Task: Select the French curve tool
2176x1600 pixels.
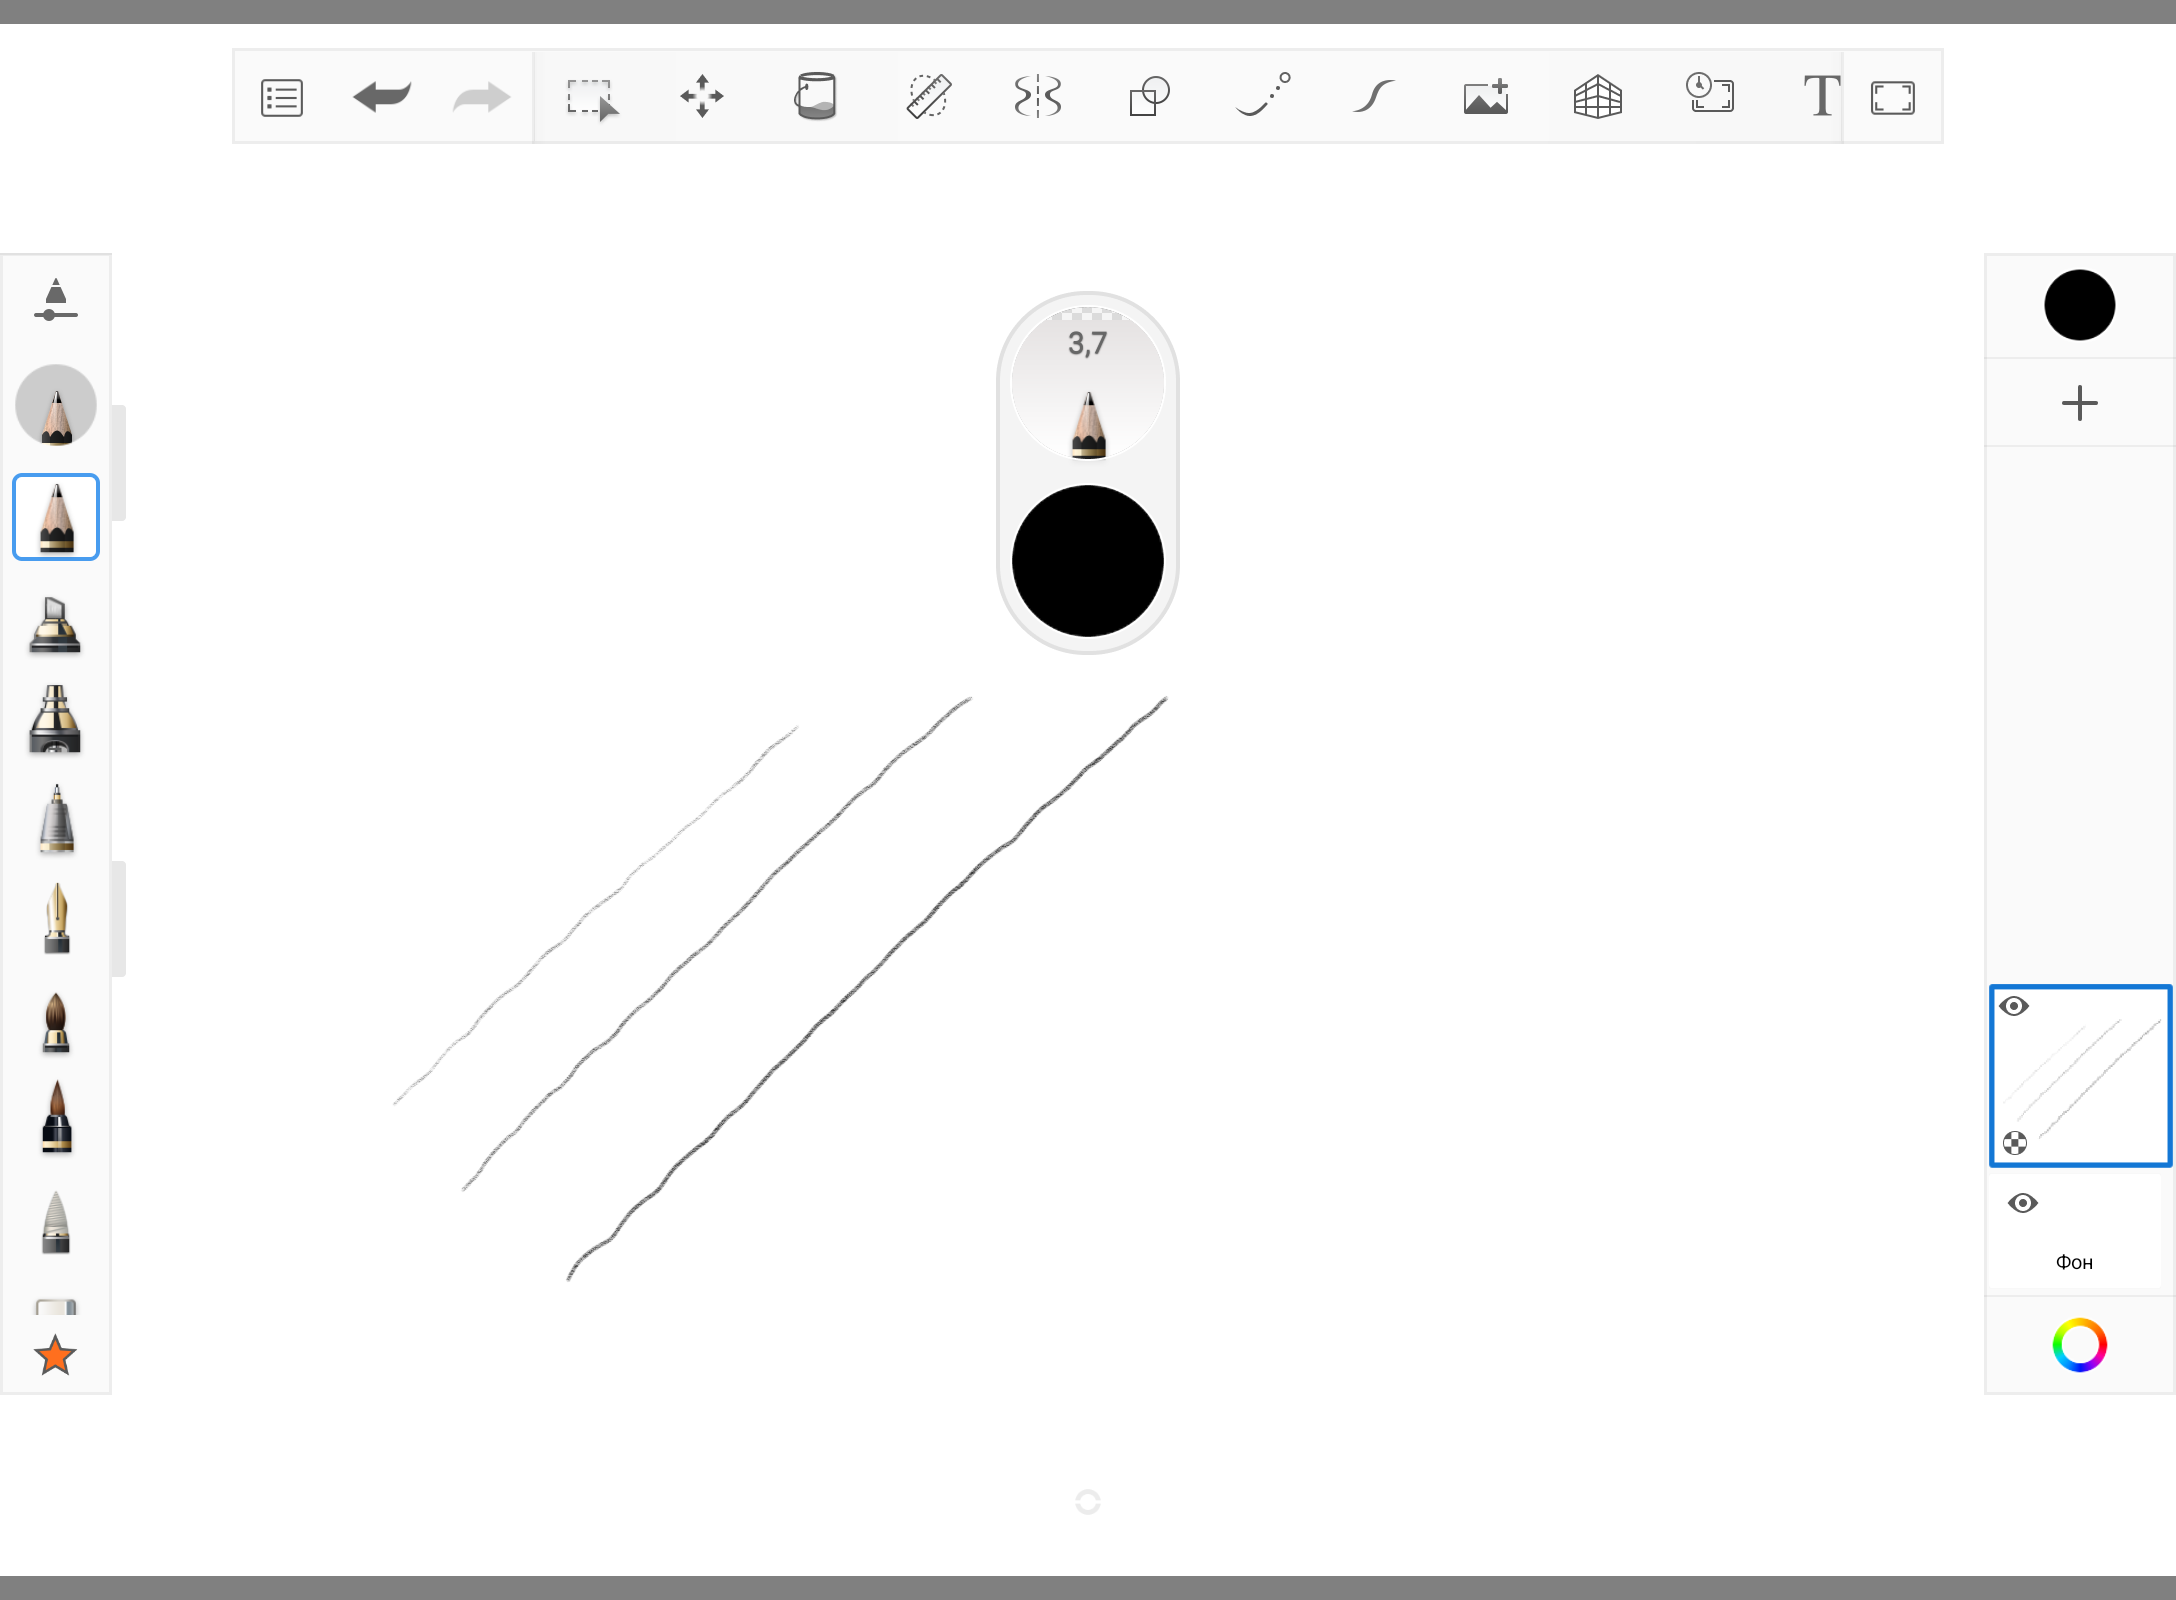Action: [x=1374, y=97]
